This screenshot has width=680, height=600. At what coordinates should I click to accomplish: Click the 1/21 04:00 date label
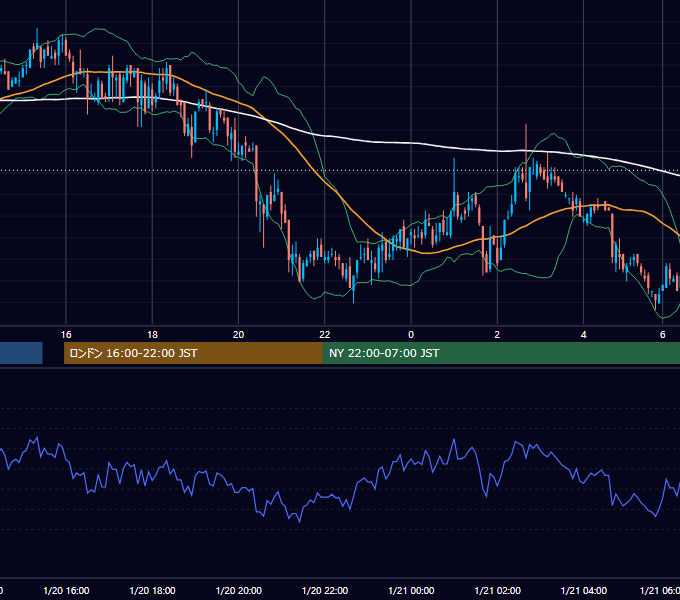(584, 590)
